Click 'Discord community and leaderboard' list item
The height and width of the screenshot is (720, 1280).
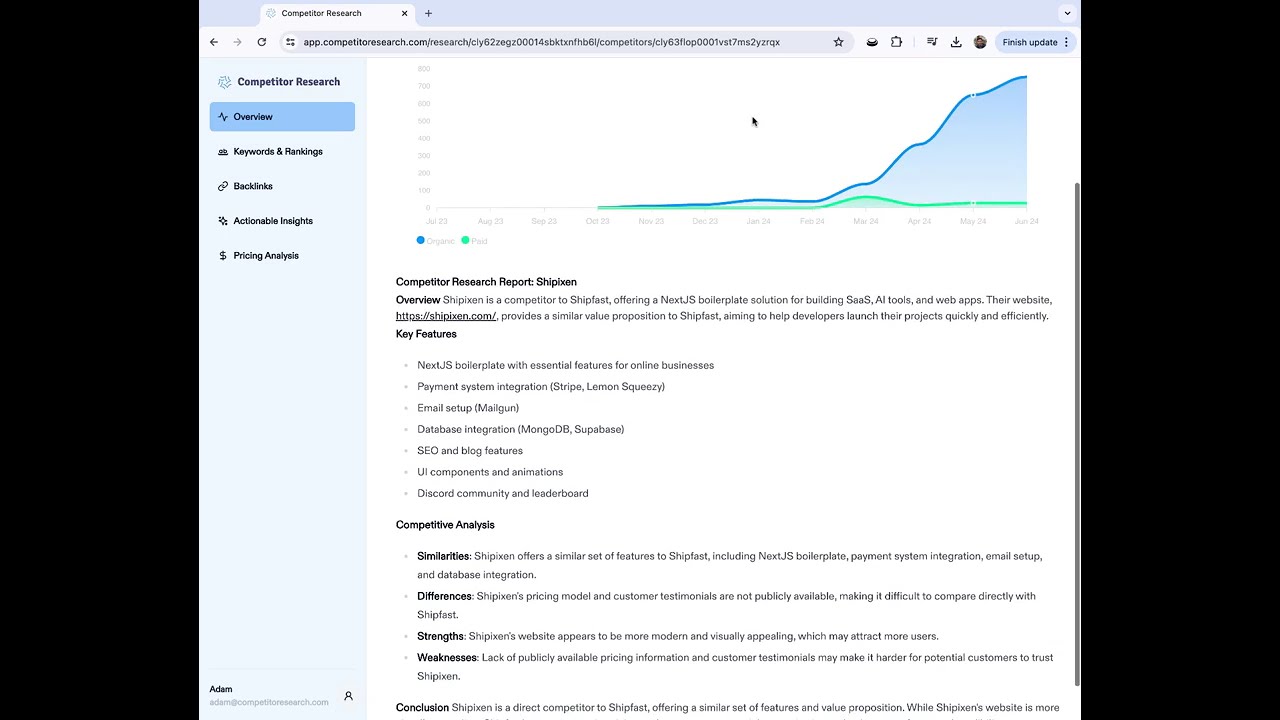tap(503, 494)
